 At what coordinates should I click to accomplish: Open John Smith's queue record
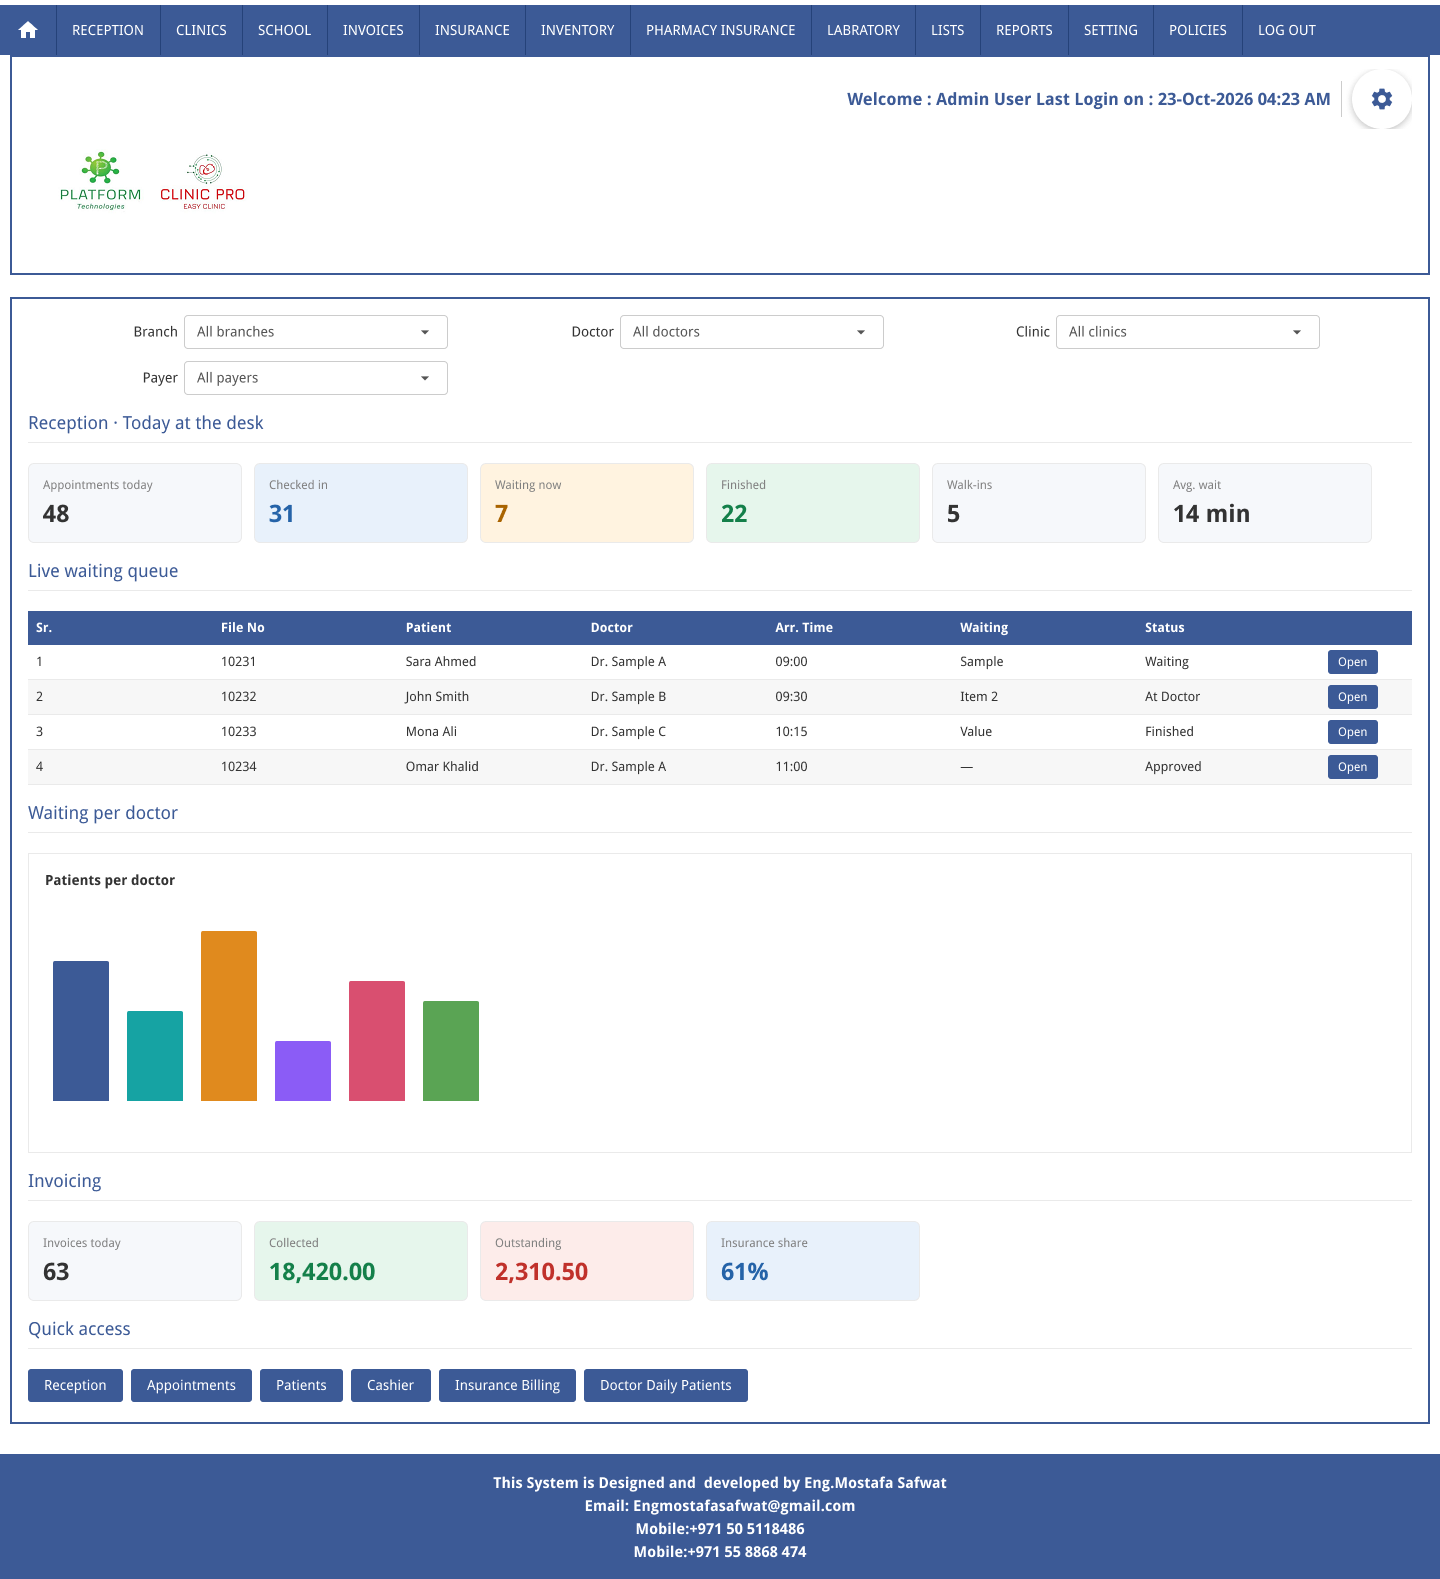coord(1353,697)
